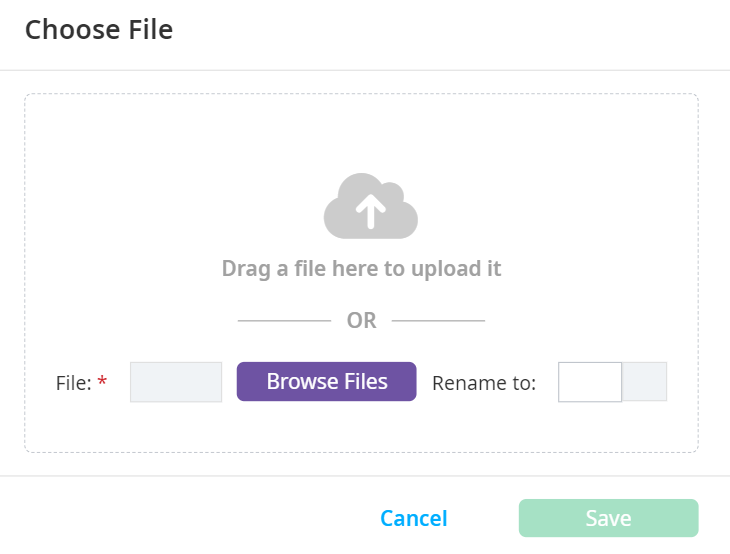Cancel the Choose File dialog
The image size is (730, 554).
click(413, 518)
